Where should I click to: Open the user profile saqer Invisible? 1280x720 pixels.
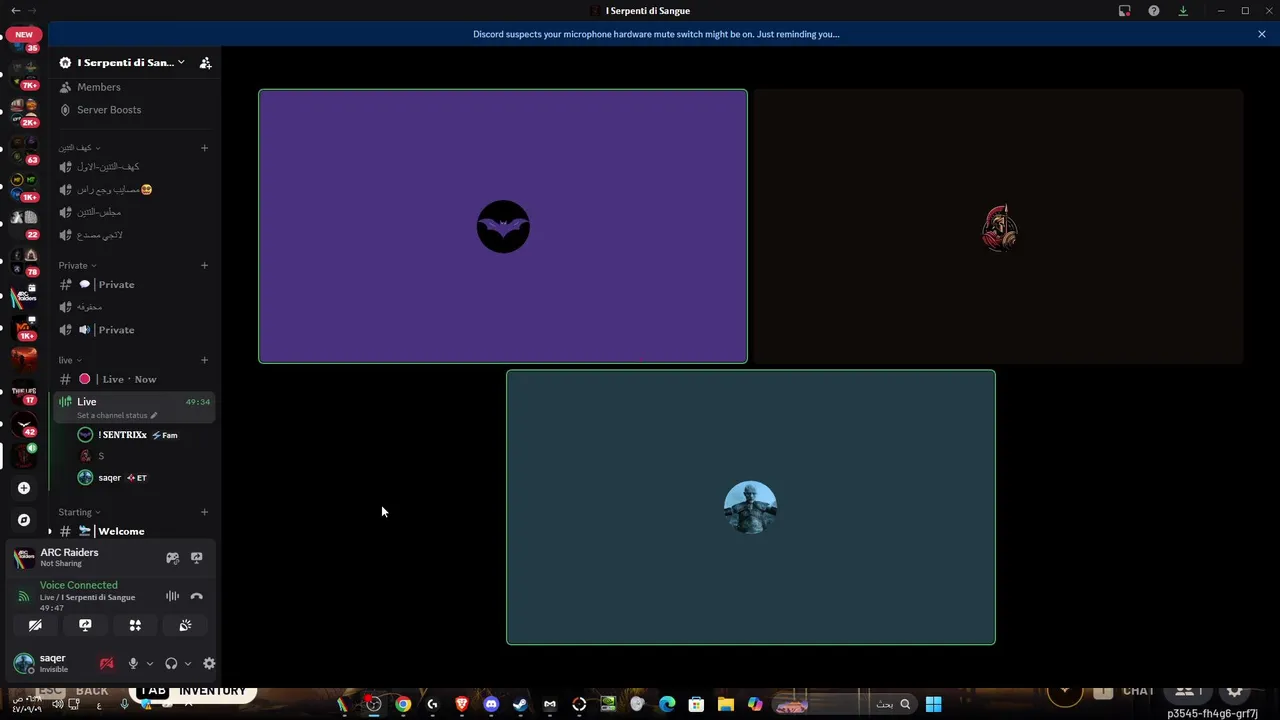point(52,663)
